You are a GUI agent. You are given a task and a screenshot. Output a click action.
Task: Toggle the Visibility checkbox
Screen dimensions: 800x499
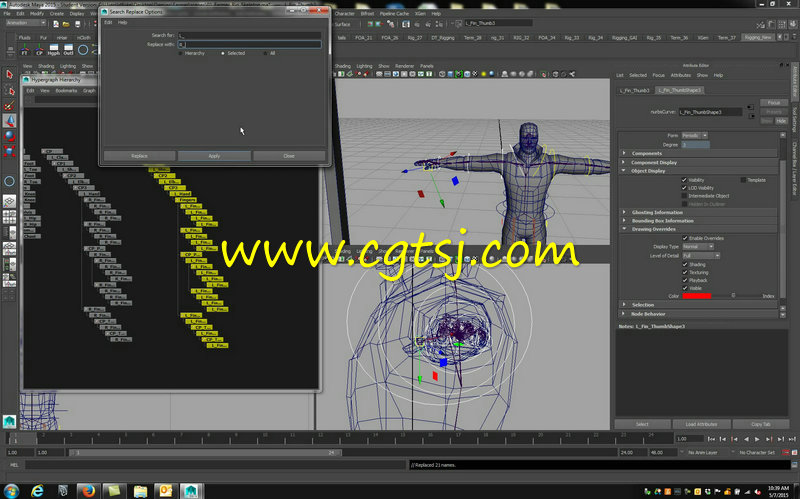(684, 180)
